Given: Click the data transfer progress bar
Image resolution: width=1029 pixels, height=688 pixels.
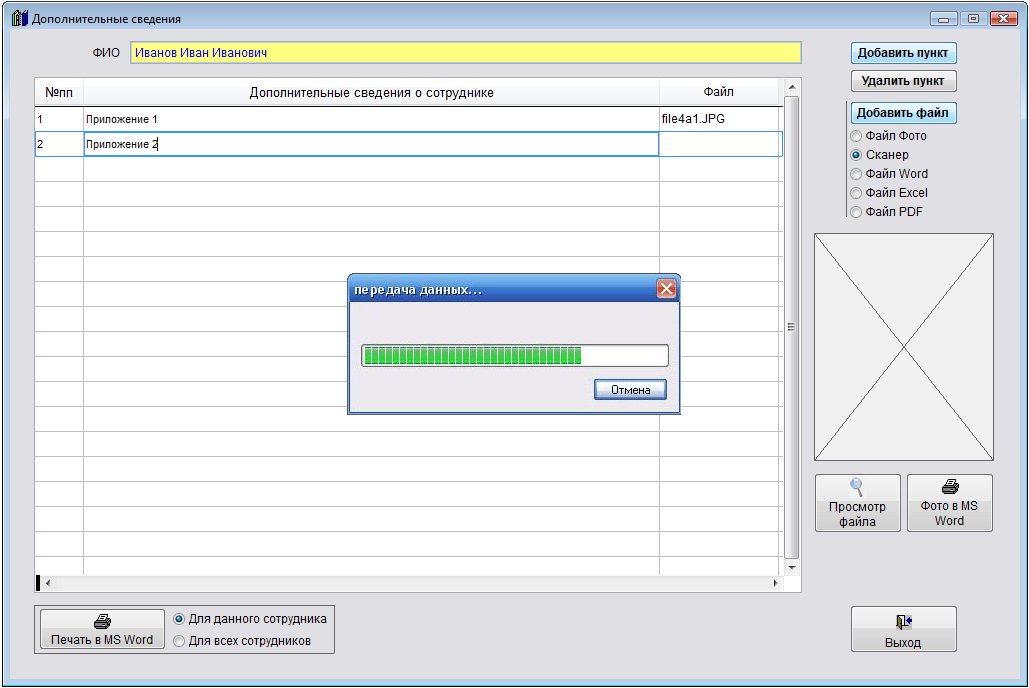Looking at the screenshot, I should pos(514,356).
